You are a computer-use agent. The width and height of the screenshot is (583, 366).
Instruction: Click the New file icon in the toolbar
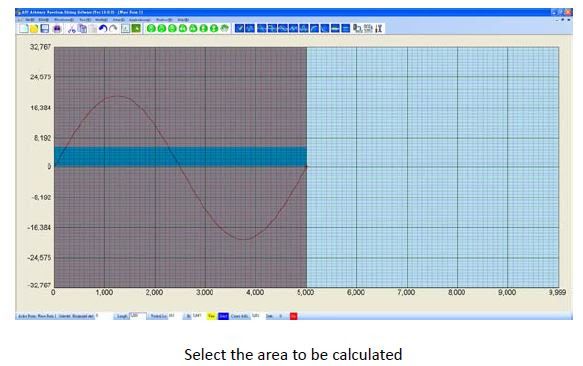[23, 29]
